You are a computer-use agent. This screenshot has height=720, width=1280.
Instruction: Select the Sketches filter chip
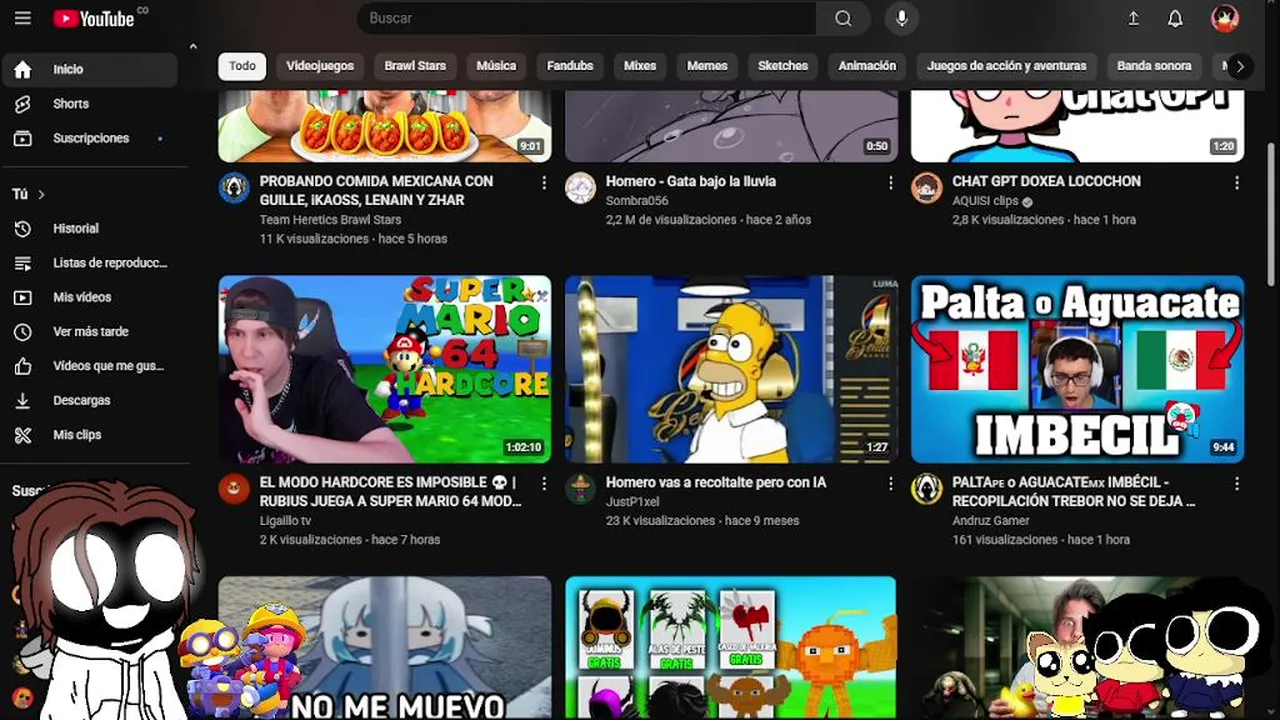[783, 66]
